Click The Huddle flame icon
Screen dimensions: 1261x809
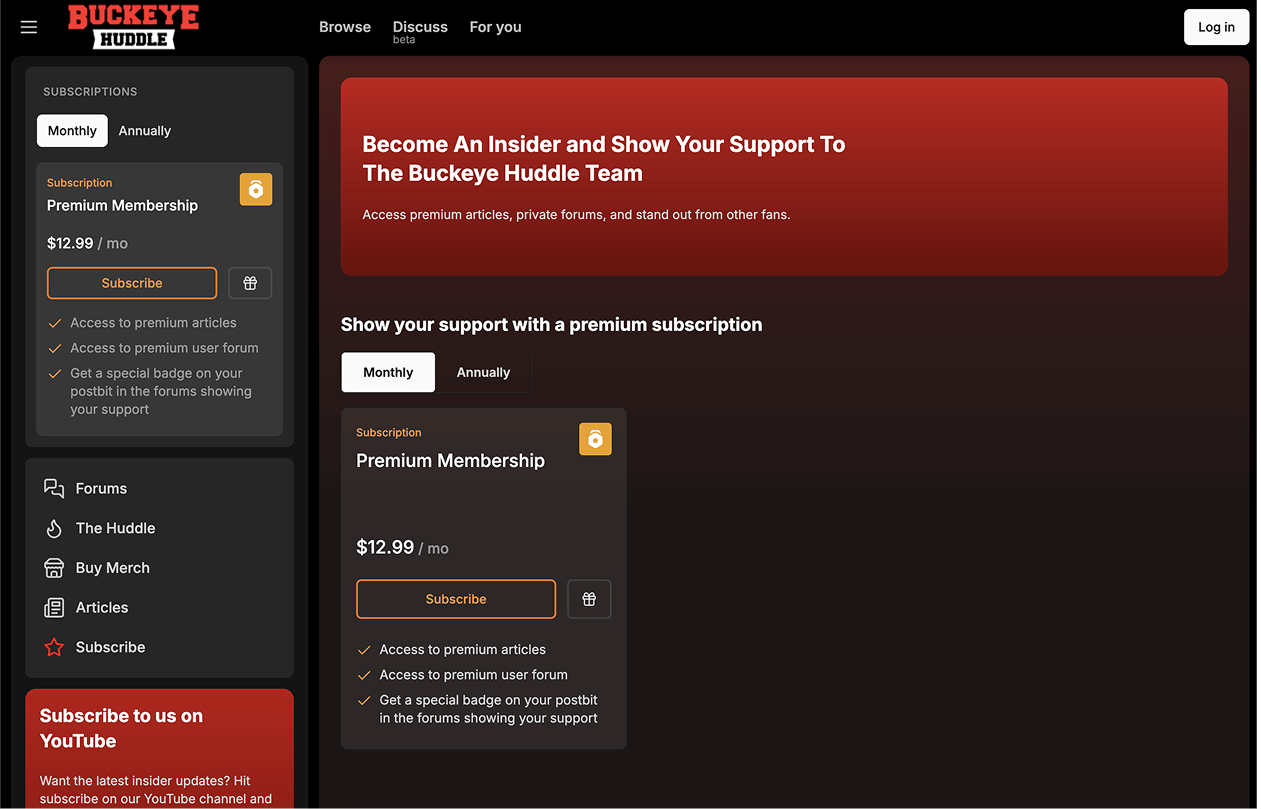pyautogui.click(x=54, y=528)
